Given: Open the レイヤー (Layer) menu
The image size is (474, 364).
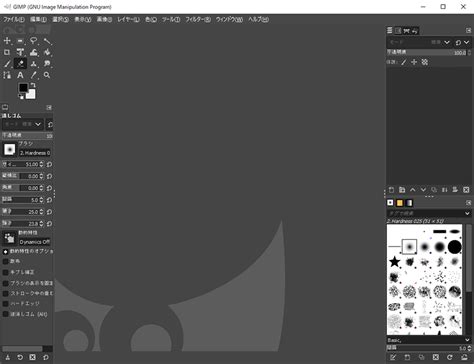Looking at the screenshot, I should point(128,20).
